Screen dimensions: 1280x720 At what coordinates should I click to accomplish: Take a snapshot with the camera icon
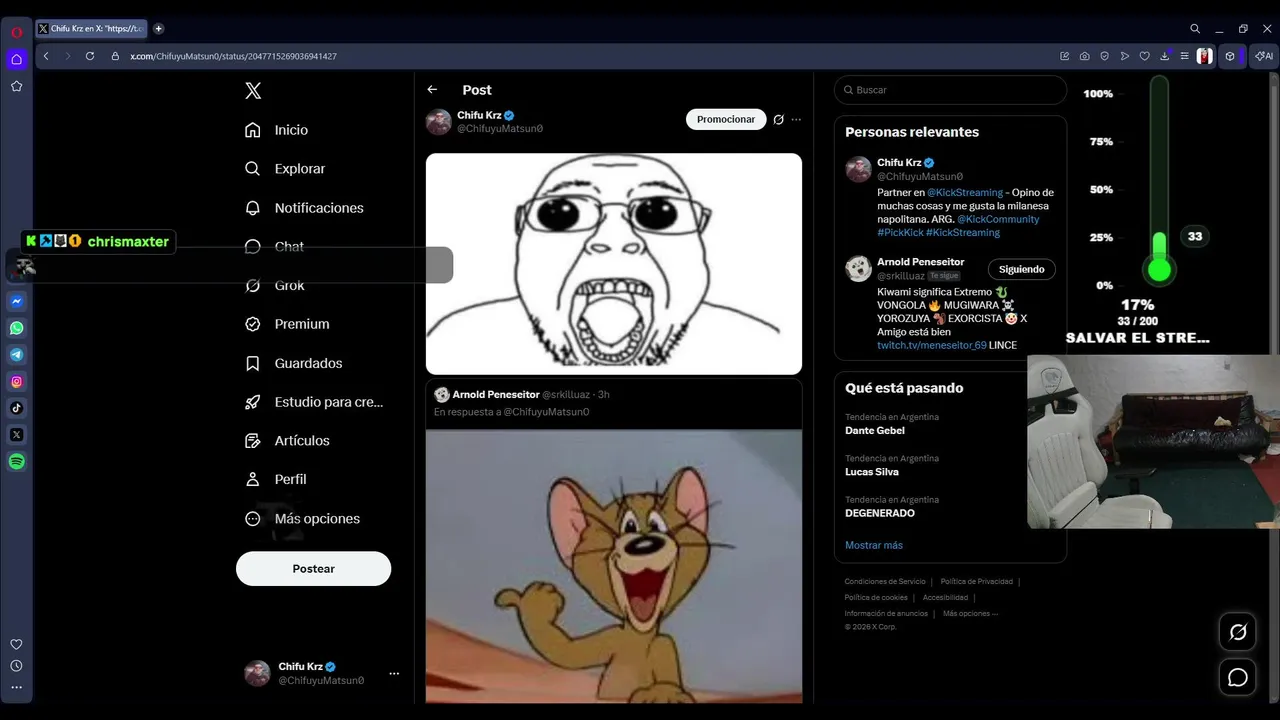[x=1085, y=56]
